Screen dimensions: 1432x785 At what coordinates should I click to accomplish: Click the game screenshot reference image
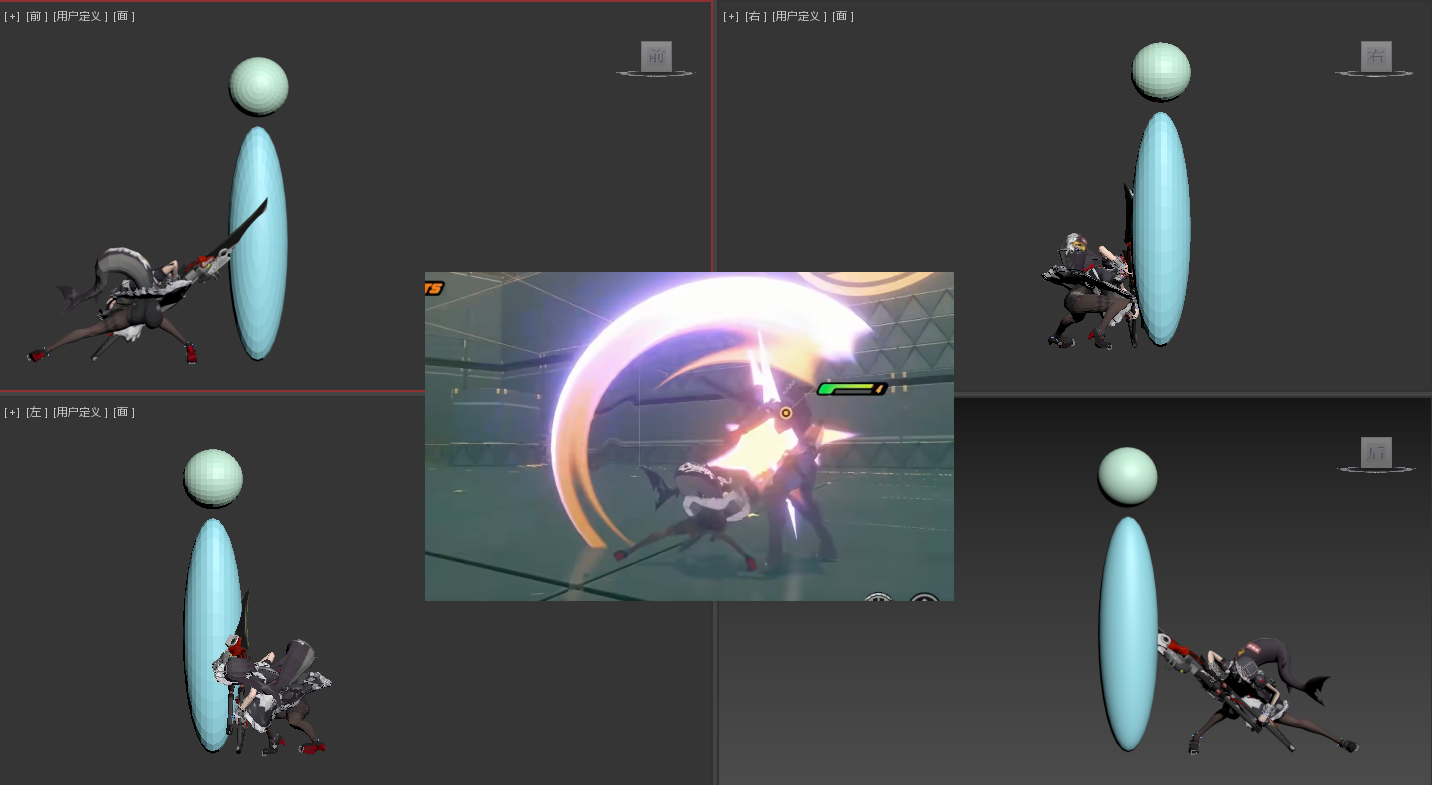(x=689, y=436)
